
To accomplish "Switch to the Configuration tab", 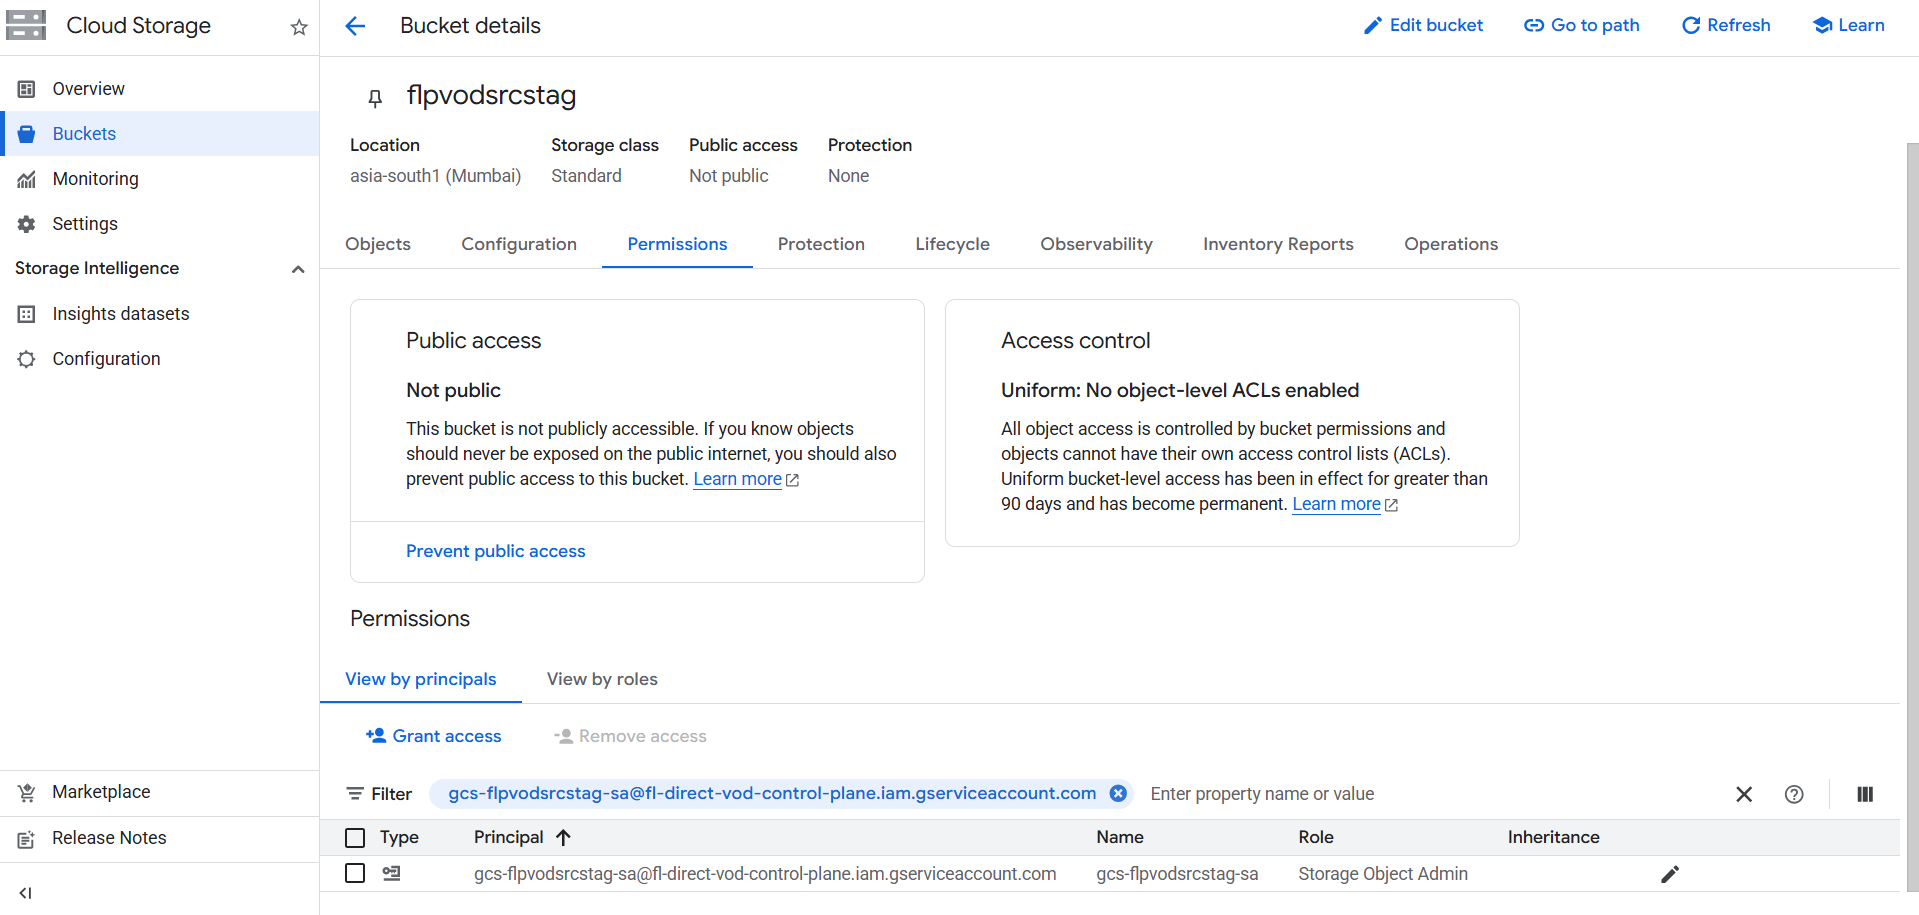I will point(518,244).
